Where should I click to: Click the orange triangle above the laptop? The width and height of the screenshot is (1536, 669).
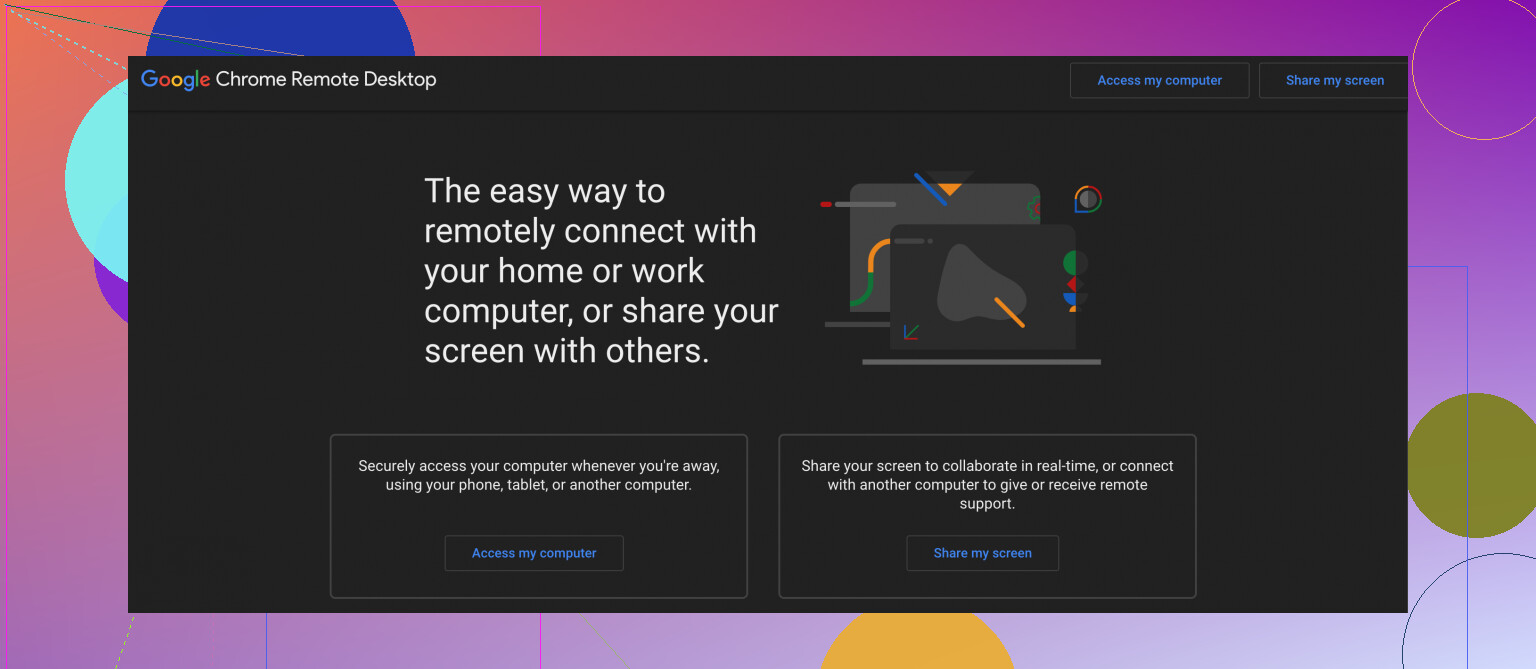point(949,187)
